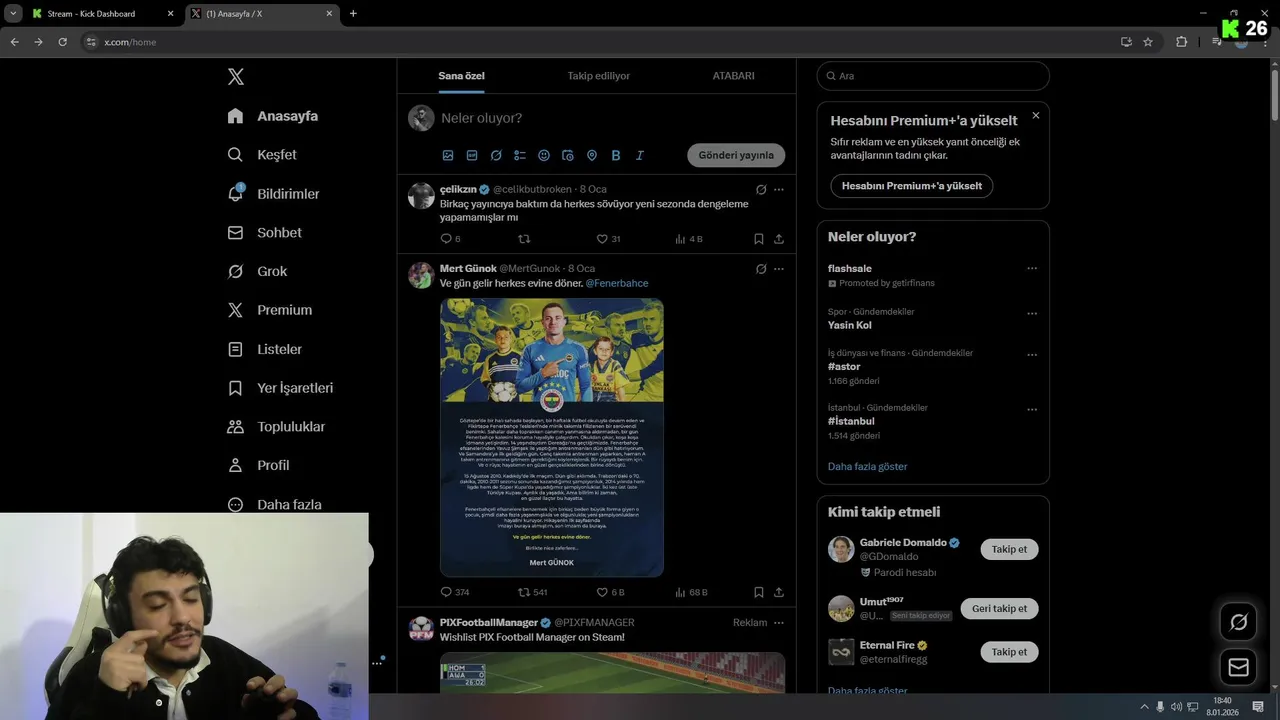The height and width of the screenshot is (720, 1280).
Task: Like çelikzın's post
Action: click(602, 239)
